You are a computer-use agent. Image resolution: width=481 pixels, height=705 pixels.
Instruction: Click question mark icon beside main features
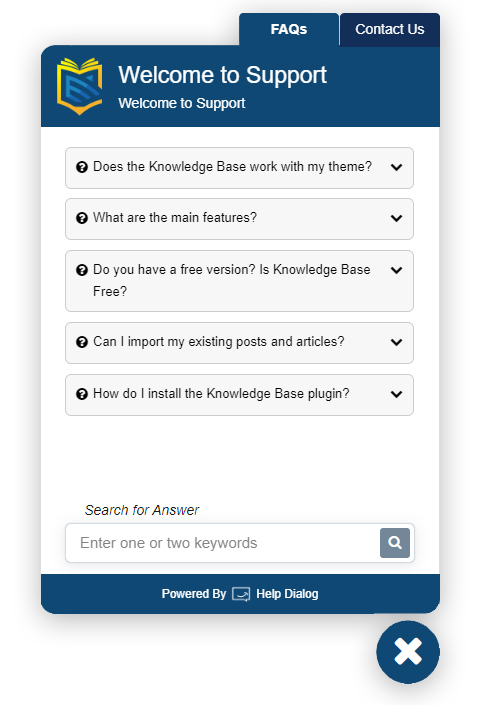coord(82,218)
